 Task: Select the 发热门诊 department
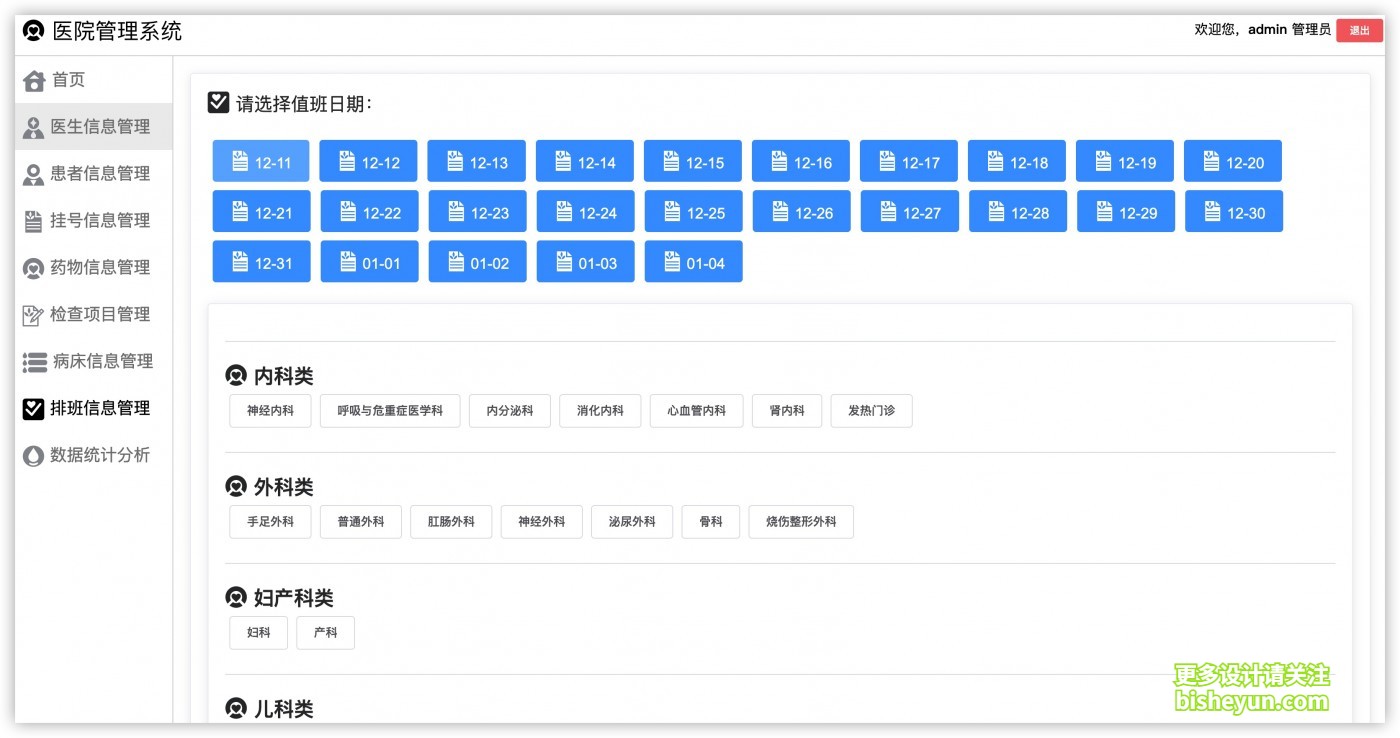[871, 411]
